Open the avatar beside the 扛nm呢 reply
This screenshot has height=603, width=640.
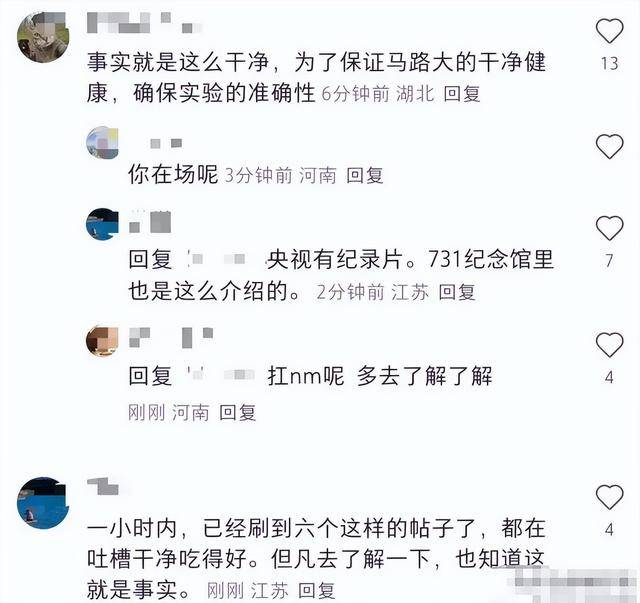point(102,340)
